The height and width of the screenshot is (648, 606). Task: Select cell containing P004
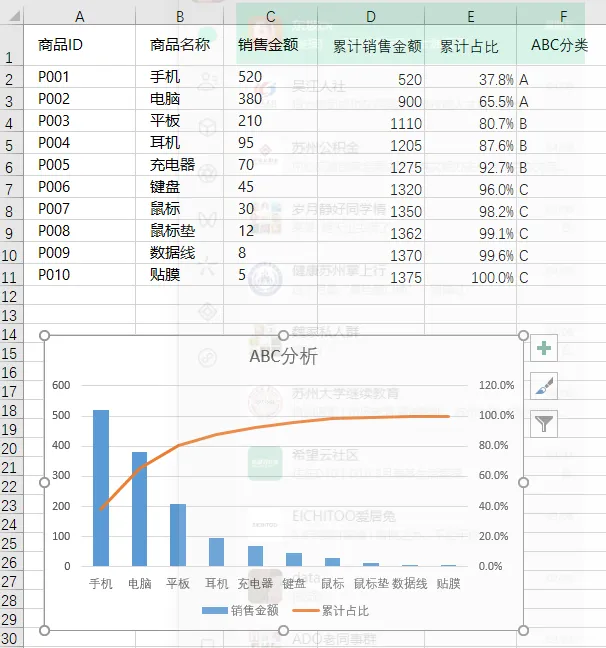click(x=79, y=143)
